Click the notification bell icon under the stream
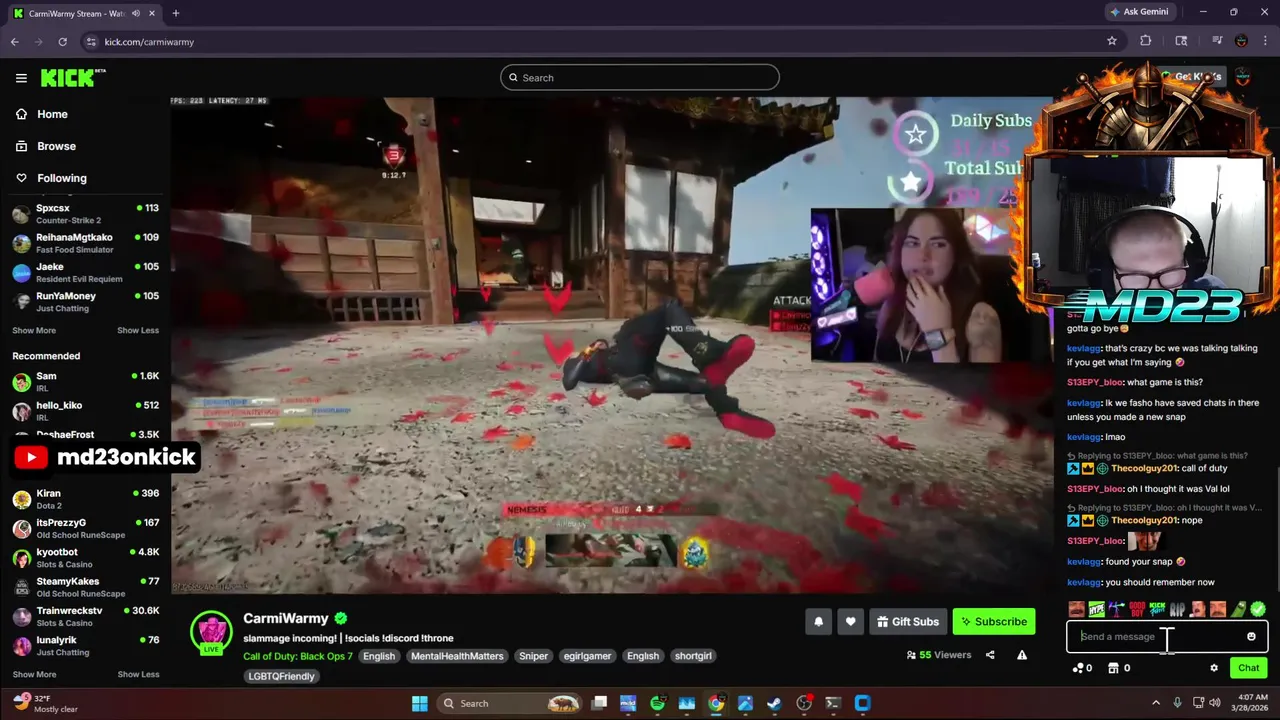 pos(818,622)
